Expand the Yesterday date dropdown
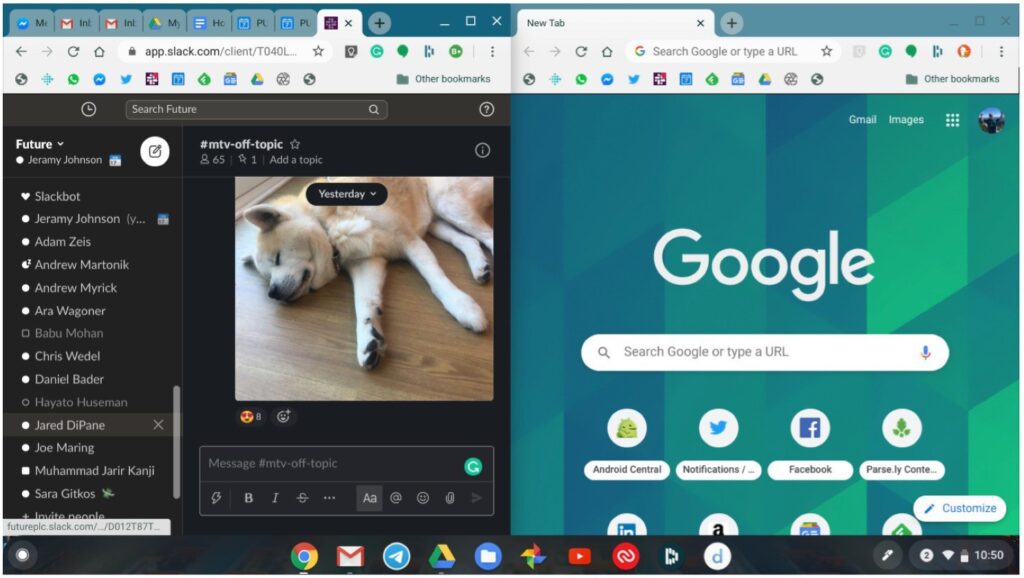Viewport: 1024px width, 578px height. (347, 193)
